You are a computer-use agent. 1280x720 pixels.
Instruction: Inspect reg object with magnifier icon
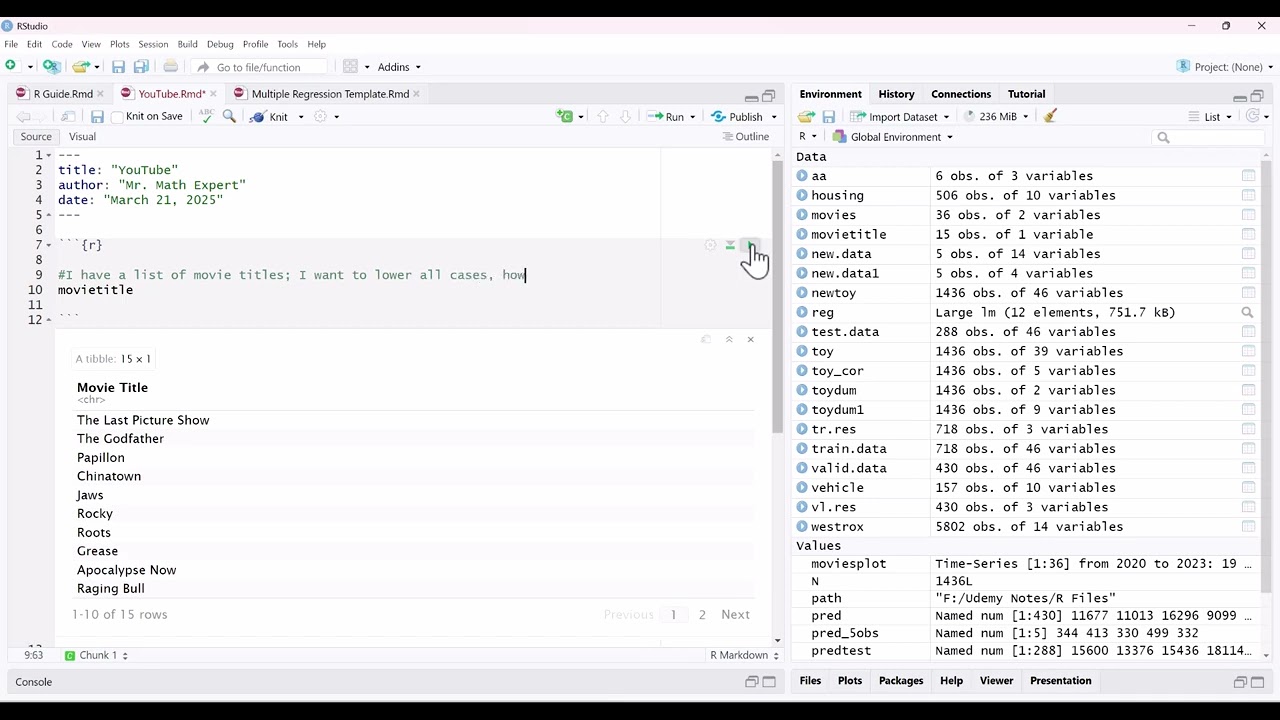[1247, 313]
